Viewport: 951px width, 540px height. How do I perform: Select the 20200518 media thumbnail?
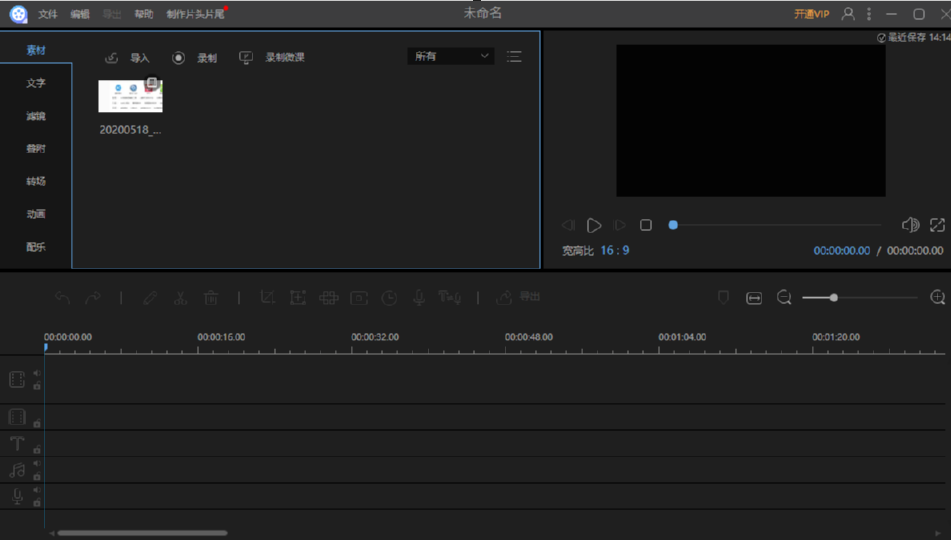pos(130,96)
